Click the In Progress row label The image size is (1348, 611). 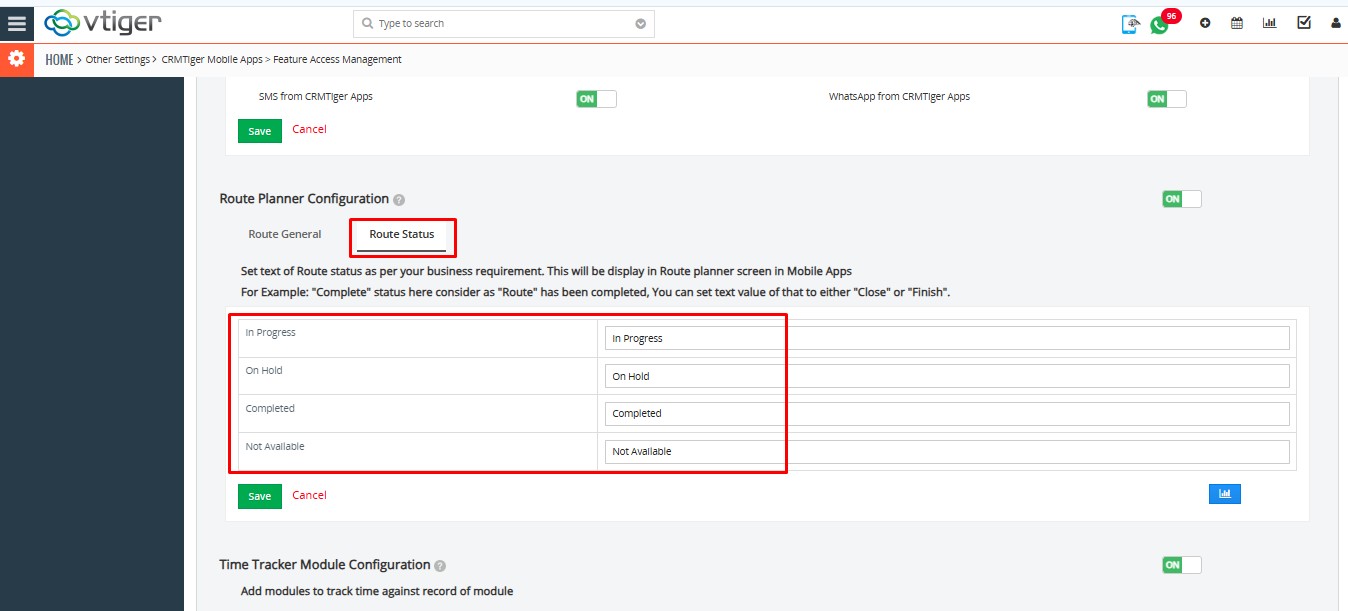coord(270,332)
